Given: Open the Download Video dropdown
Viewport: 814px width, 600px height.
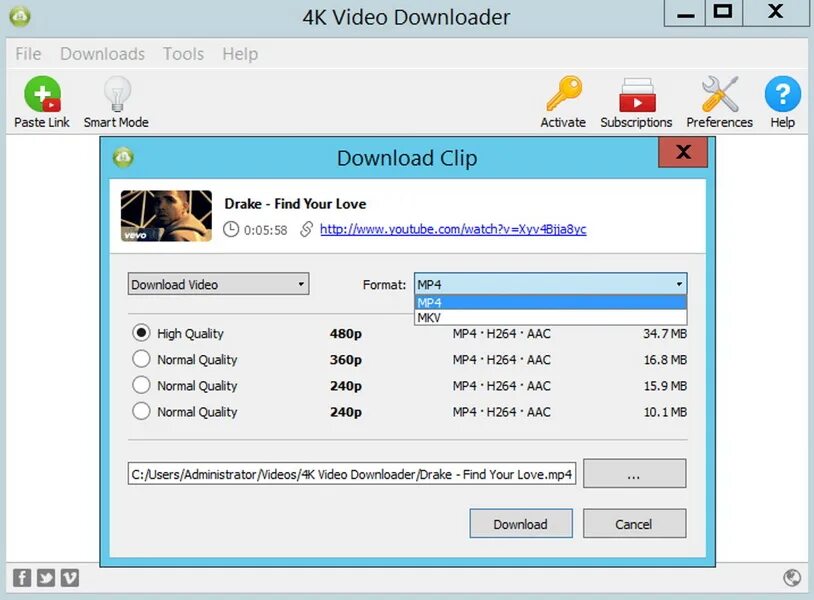Looking at the screenshot, I should click(219, 284).
